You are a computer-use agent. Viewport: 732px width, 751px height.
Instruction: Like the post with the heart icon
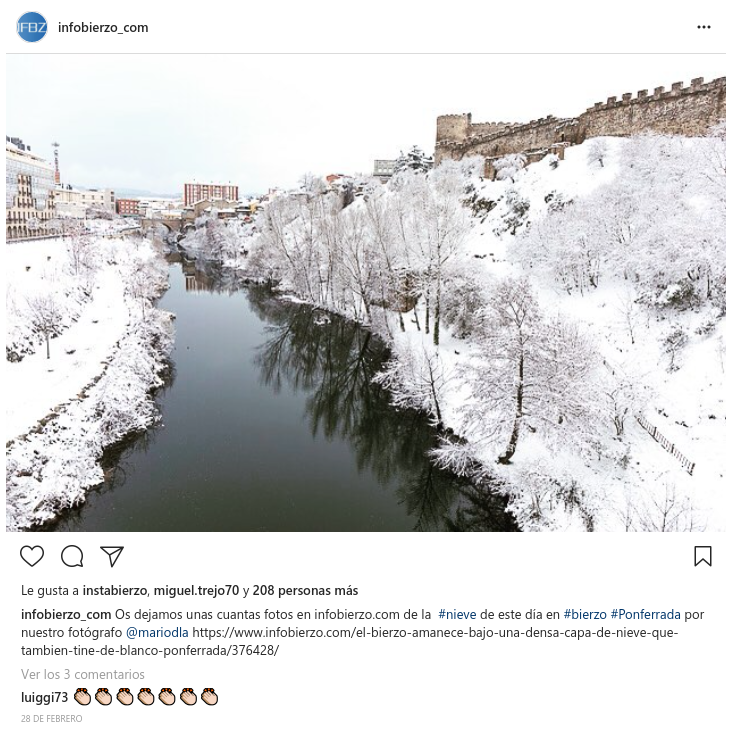point(32,556)
